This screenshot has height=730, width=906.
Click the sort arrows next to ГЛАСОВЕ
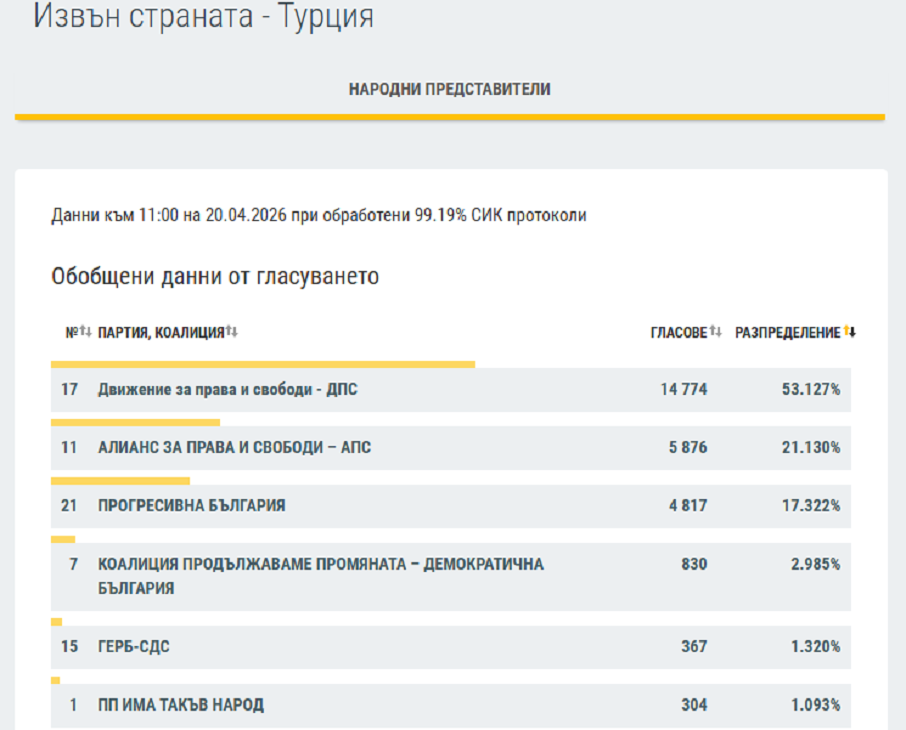[x=716, y=332]
